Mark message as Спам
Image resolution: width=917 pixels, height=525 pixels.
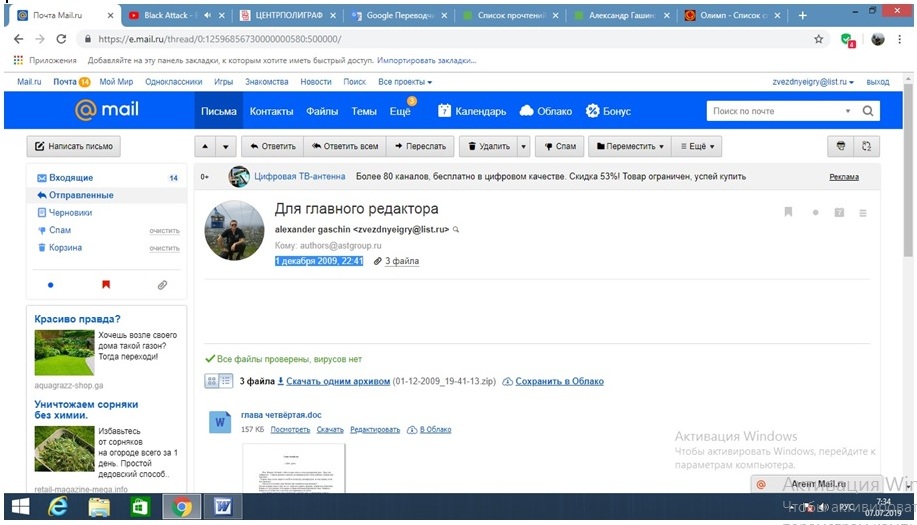point(560,146)
